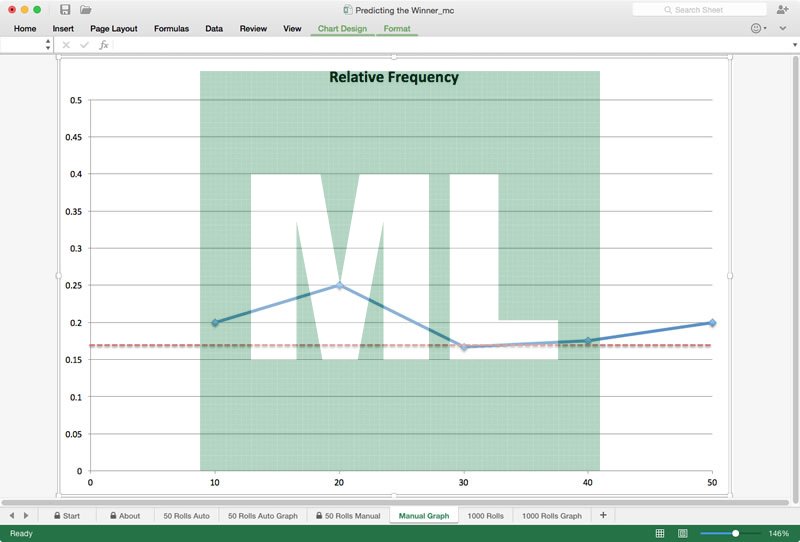Click the zoom level slider handle

coord(736,534)
